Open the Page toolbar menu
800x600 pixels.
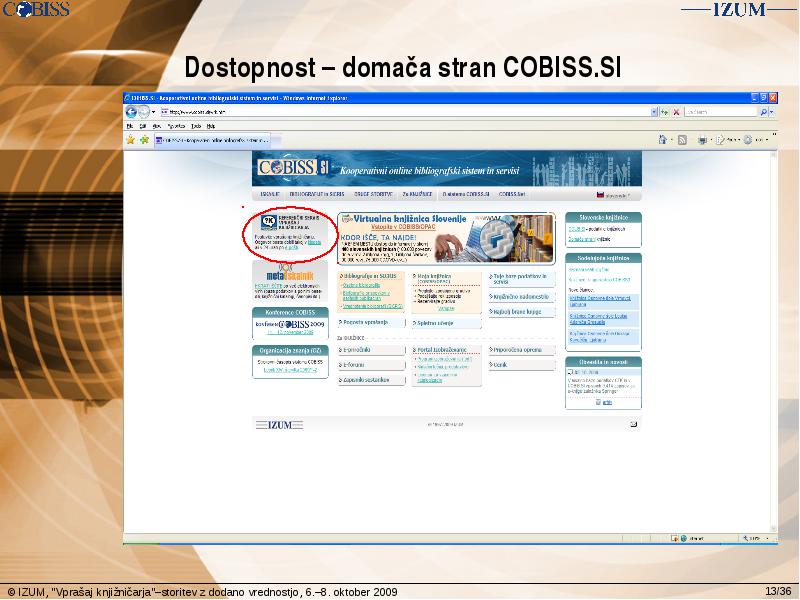tap(727, 140)
